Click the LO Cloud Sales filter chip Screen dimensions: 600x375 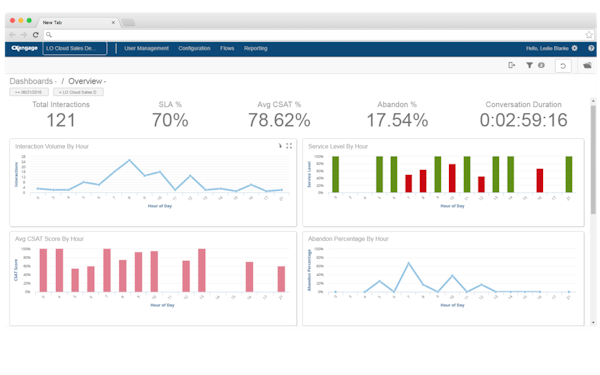coord(78,92)
